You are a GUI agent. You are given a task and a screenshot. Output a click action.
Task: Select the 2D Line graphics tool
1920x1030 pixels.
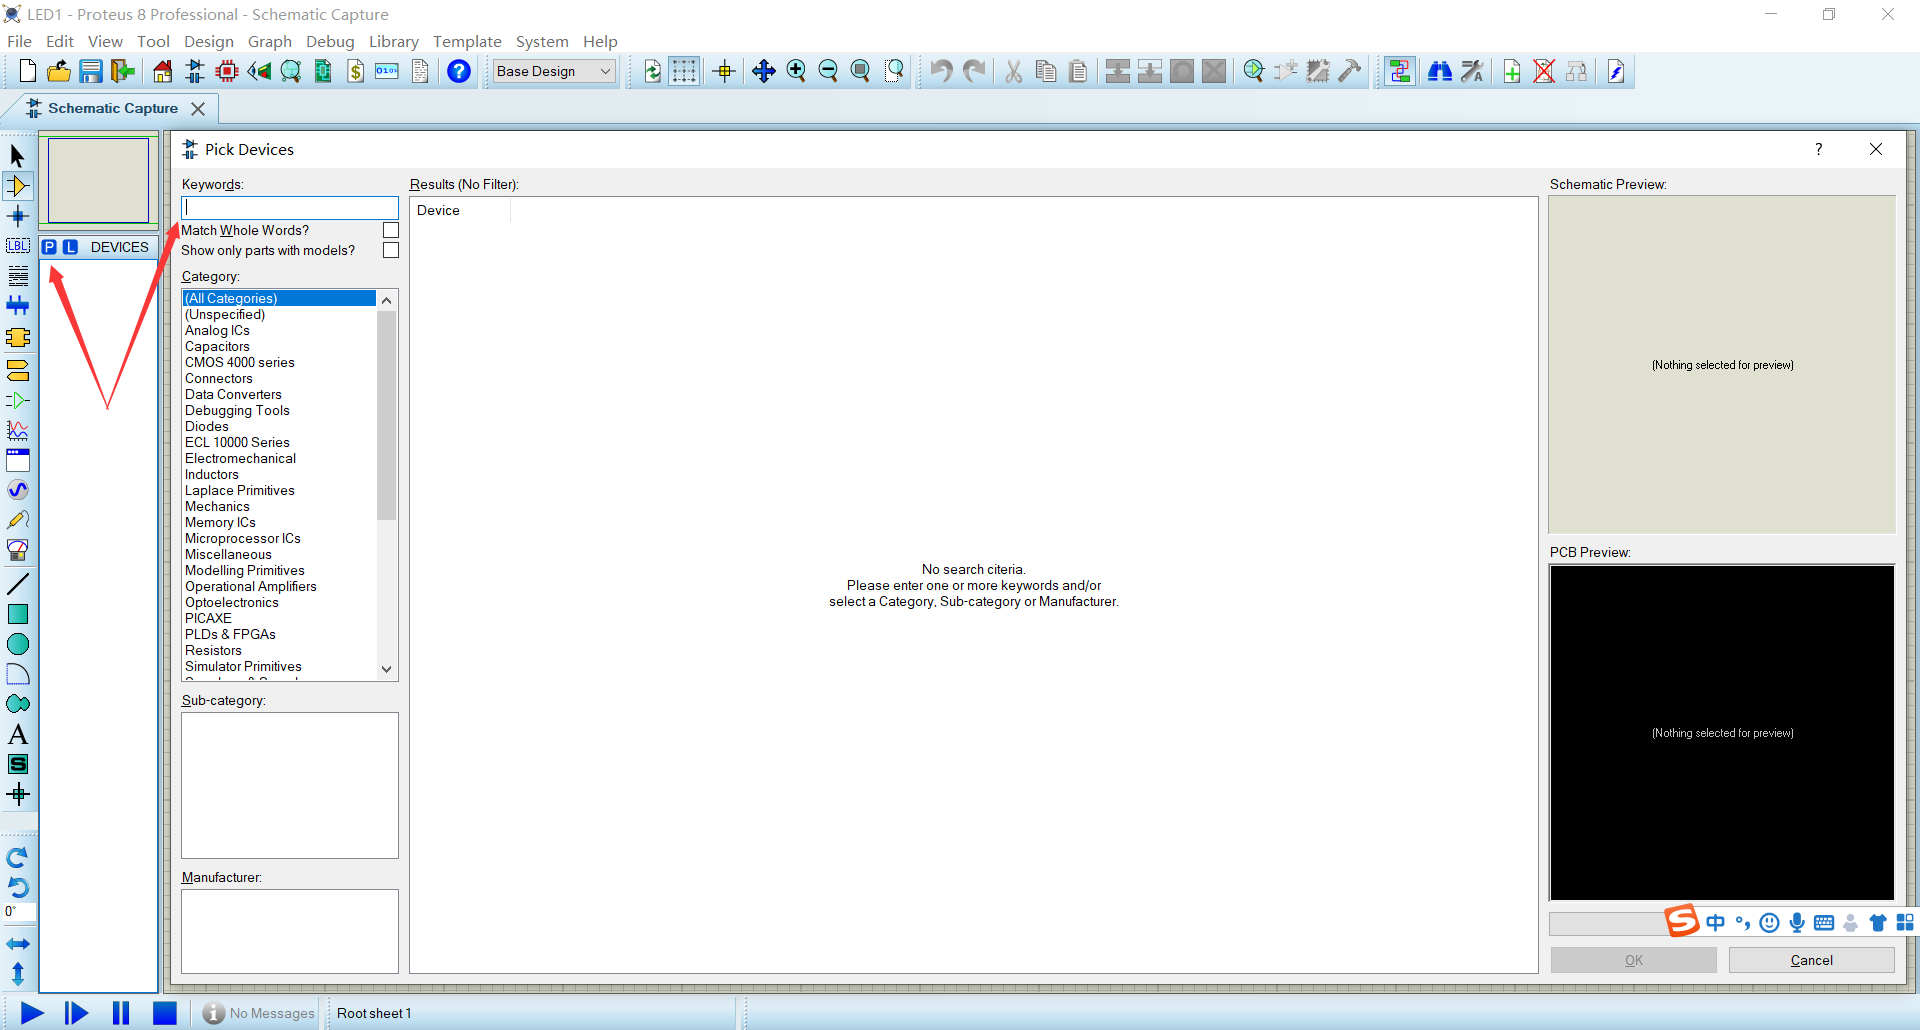click(x=17, y=584)
